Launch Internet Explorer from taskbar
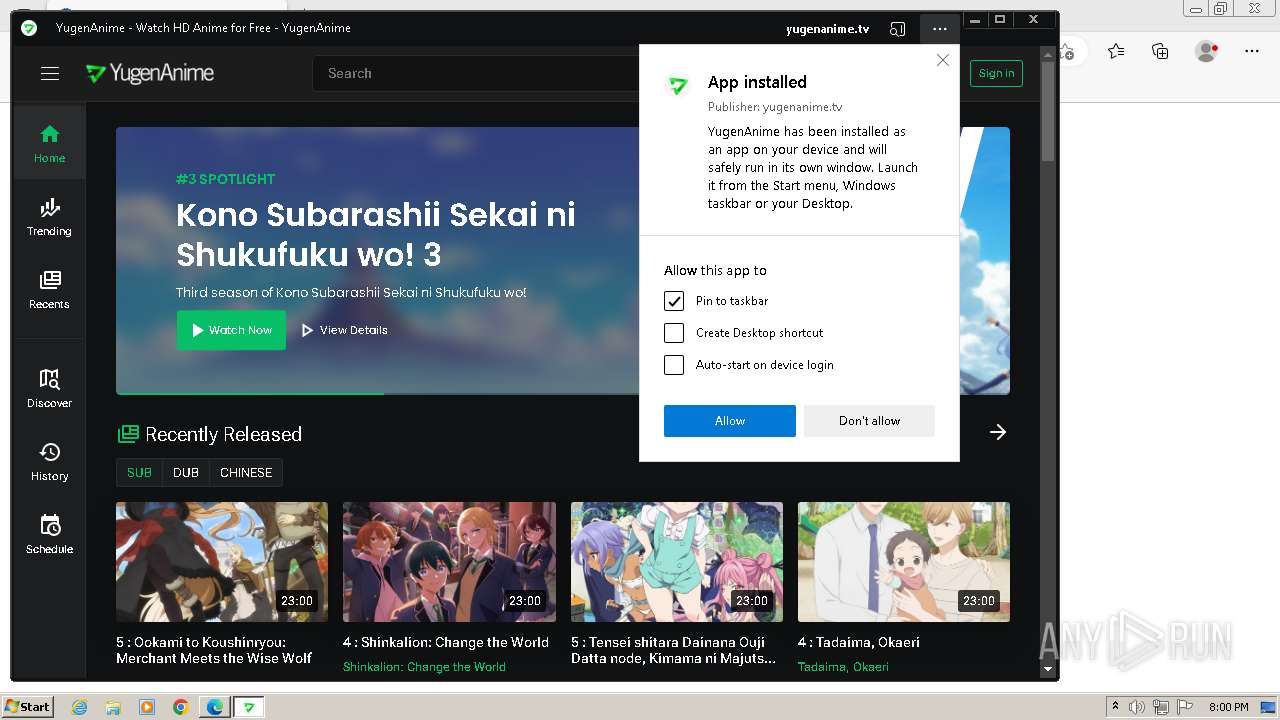 pyautogui.click(x=79, y=707)
